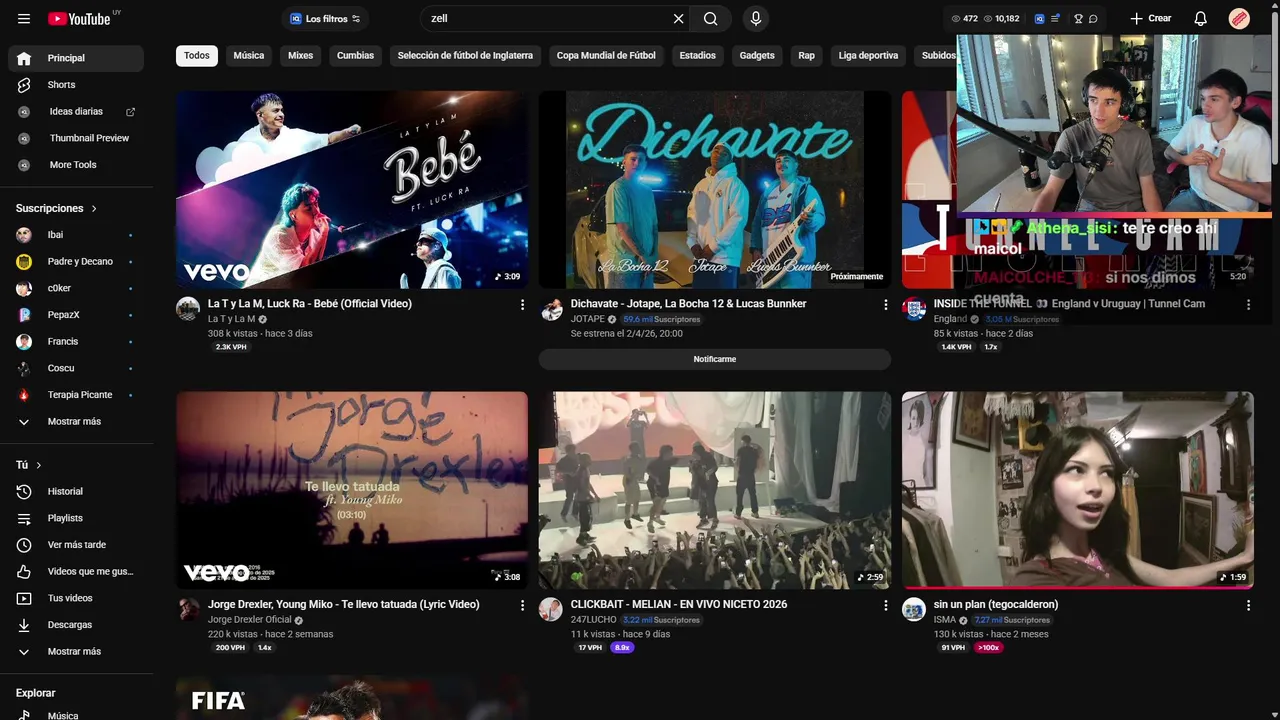This screenshot has width=1280, height=720.
Task: Open Ver más tarde
Action: pos(76,545)
